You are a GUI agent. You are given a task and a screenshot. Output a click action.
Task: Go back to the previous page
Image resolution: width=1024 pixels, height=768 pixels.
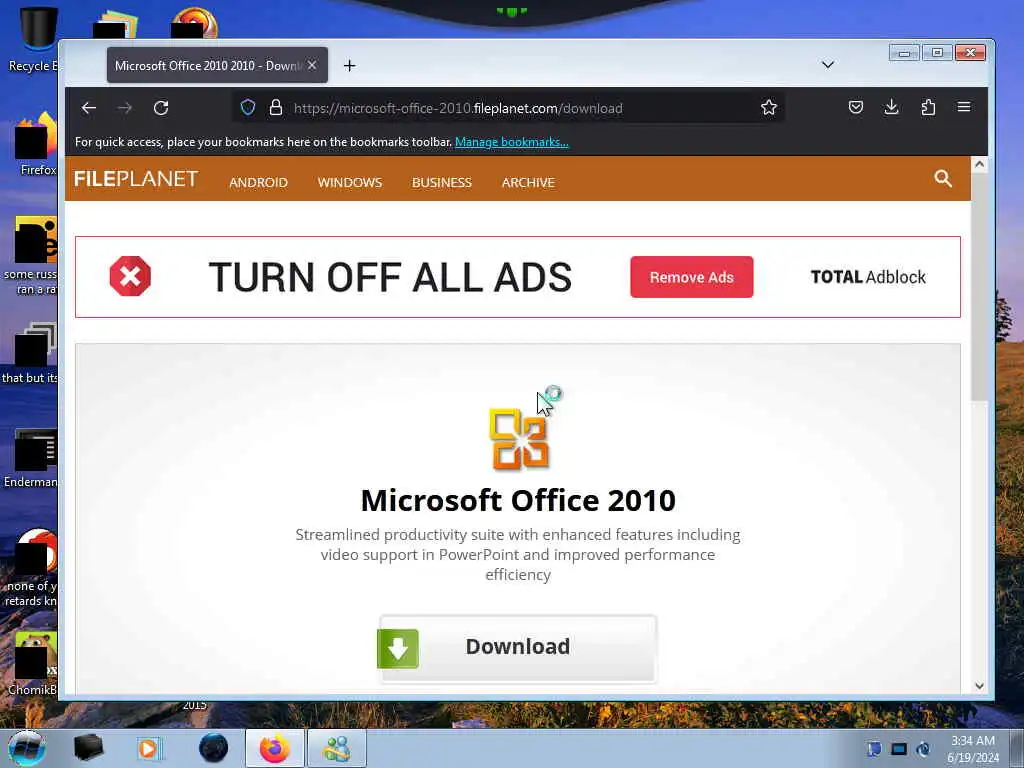[x=89, y=108]
